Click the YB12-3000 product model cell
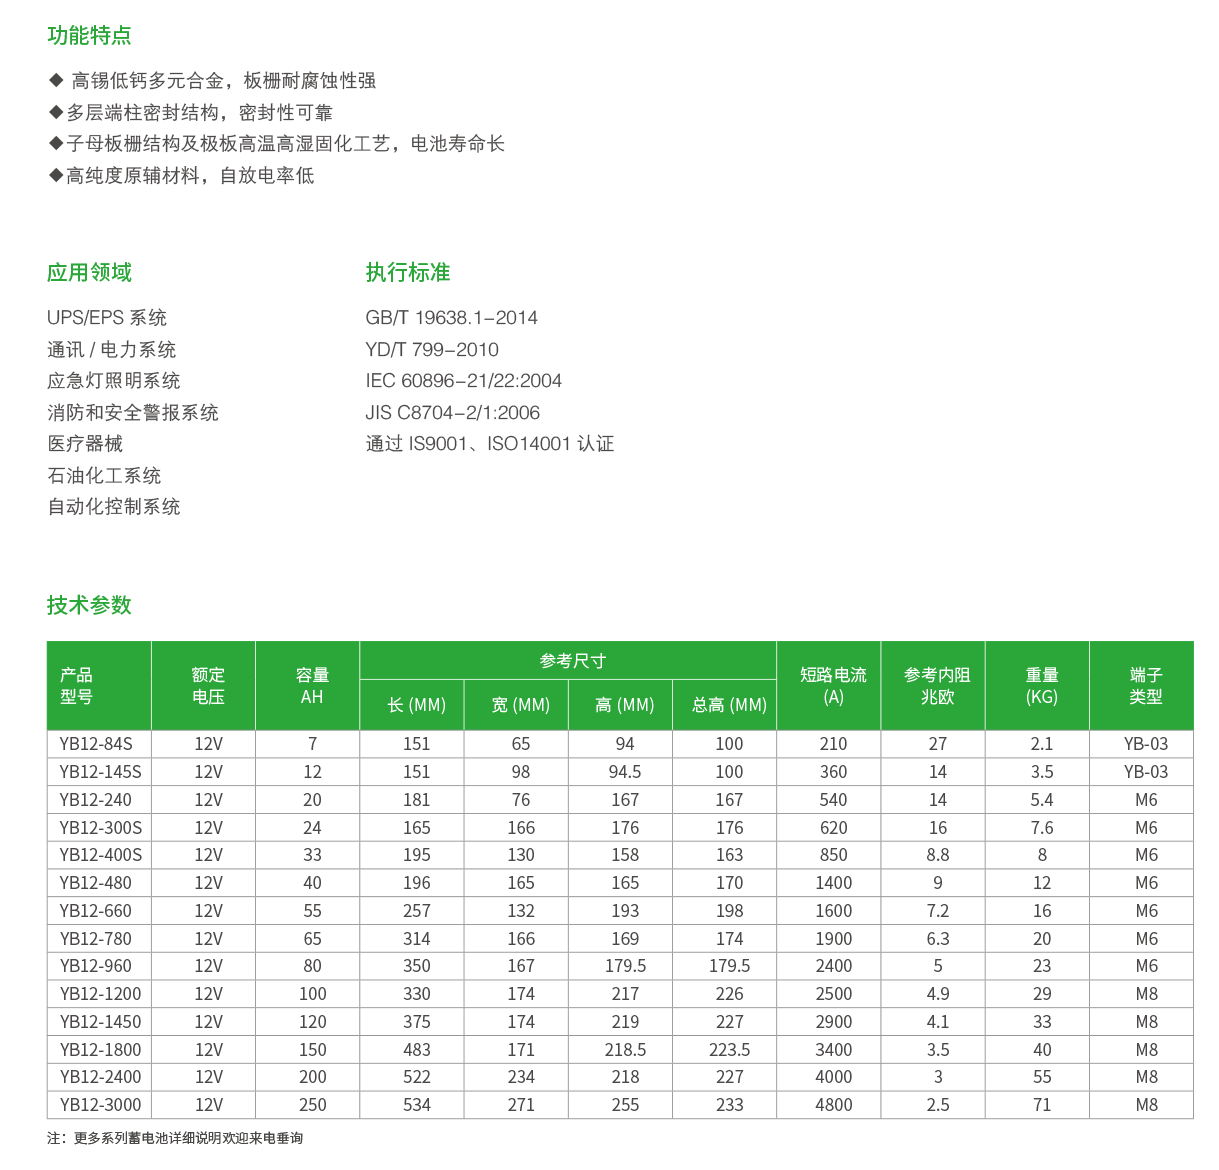This screenshot has width=1219, height=1170. click(x=100, y=1105)
